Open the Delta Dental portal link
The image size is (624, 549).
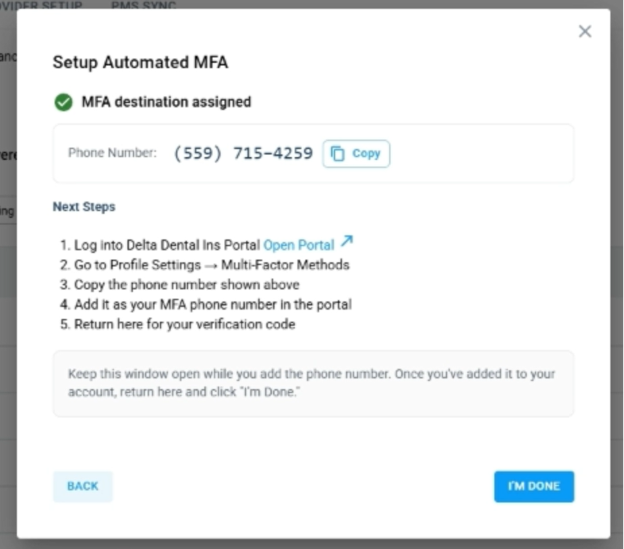pos(298,245)
